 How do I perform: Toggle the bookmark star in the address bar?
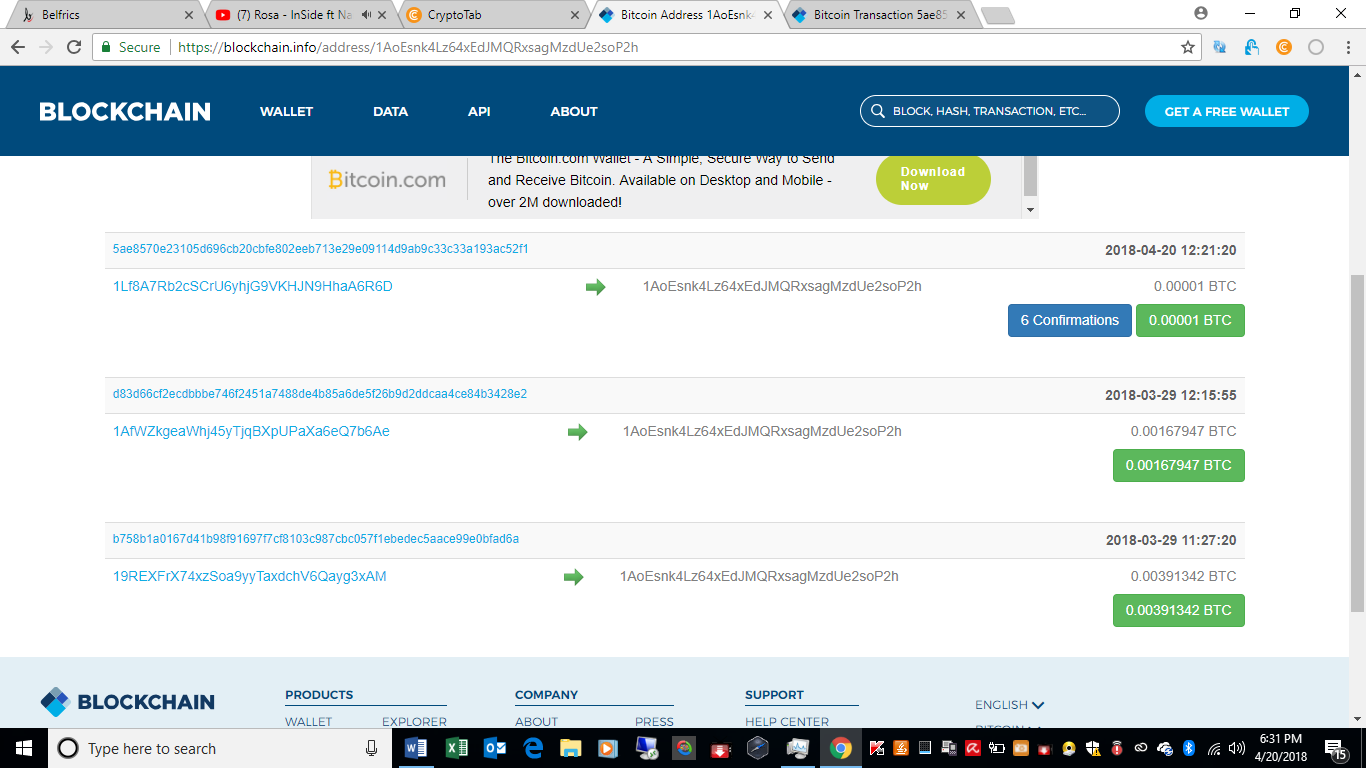tap(1186, 46)
